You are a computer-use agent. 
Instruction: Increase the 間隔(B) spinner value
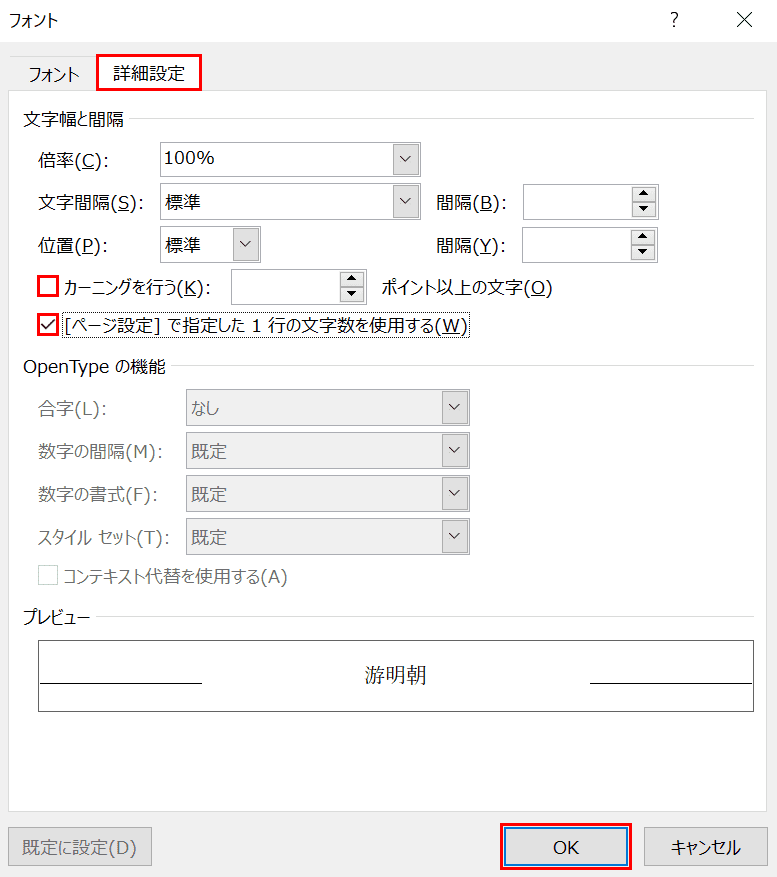tap(643, 194)
